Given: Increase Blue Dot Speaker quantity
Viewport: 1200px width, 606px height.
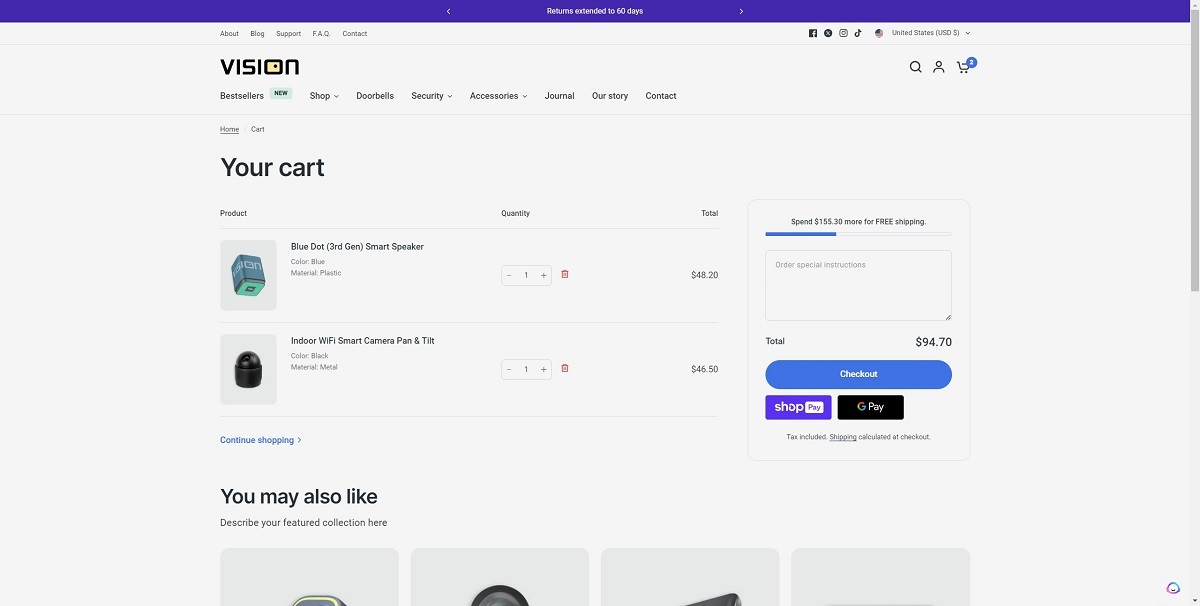Looking at the screenshot, I should (543, 274).
